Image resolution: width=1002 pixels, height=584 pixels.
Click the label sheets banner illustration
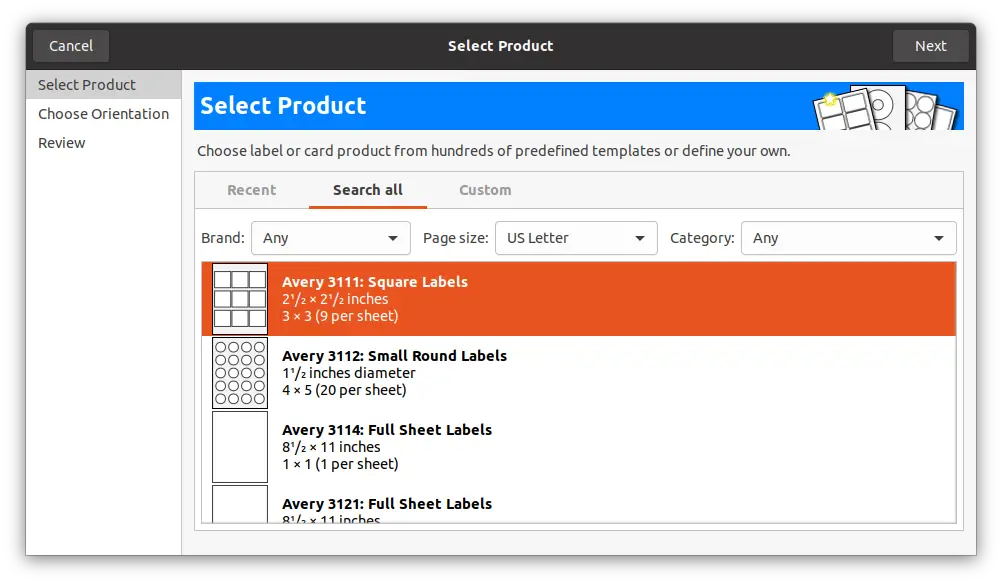885,107
